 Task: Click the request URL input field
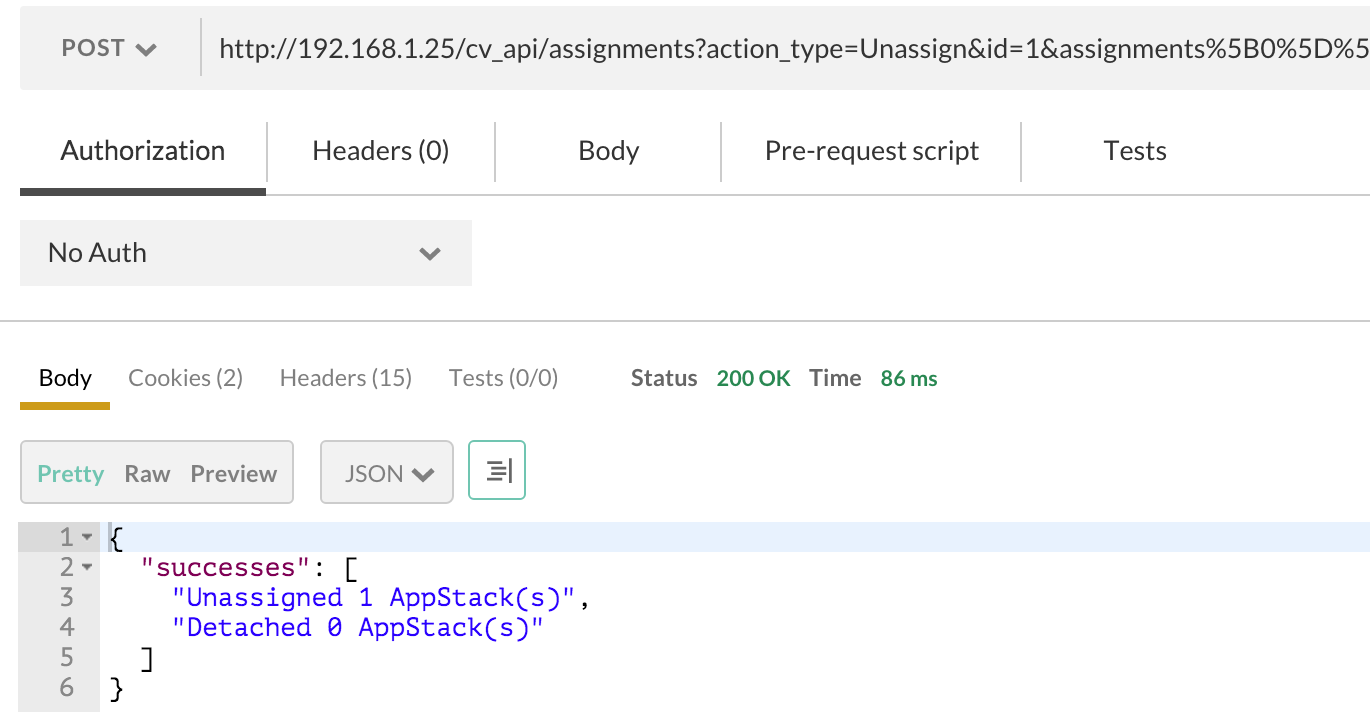pos(780,48)
